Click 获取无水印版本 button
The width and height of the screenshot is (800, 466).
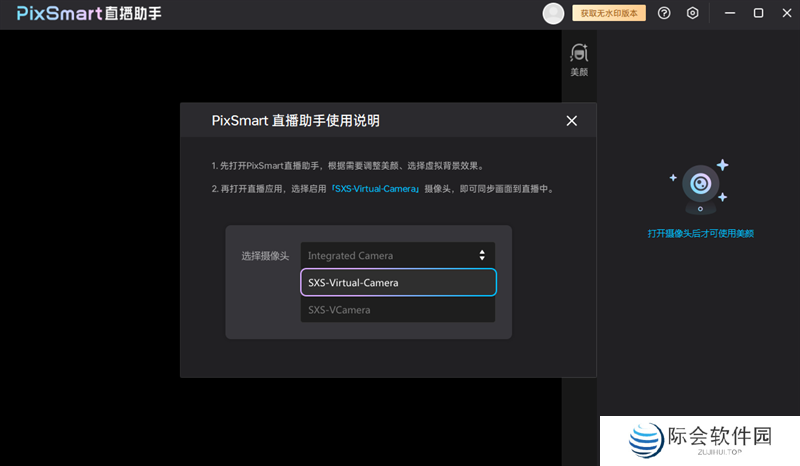pyautogui.click(x=609, y=13)
